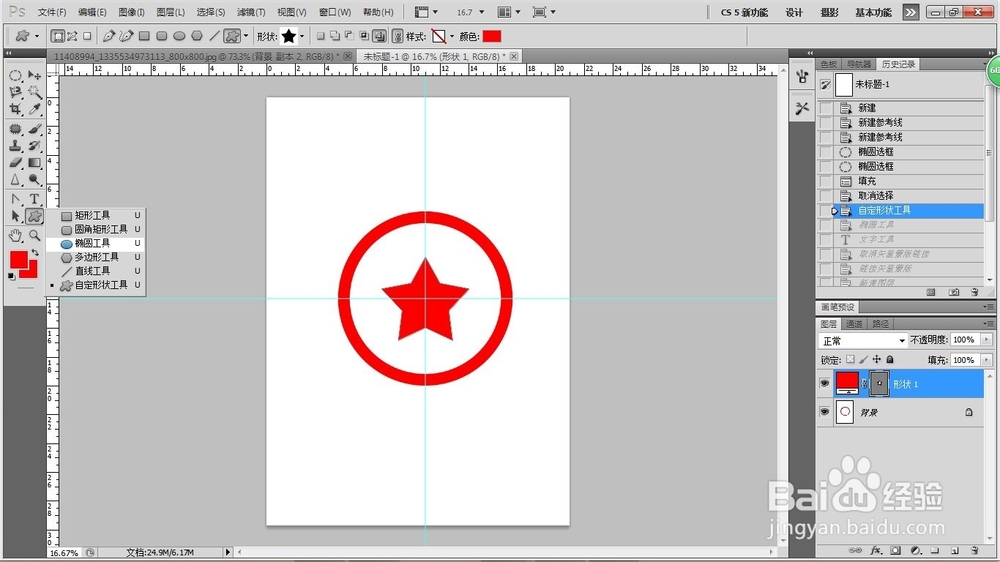The width and height of the screenshot is (1000, 562).
Task: Expand workspaces with double chevron
Action: 910,12
